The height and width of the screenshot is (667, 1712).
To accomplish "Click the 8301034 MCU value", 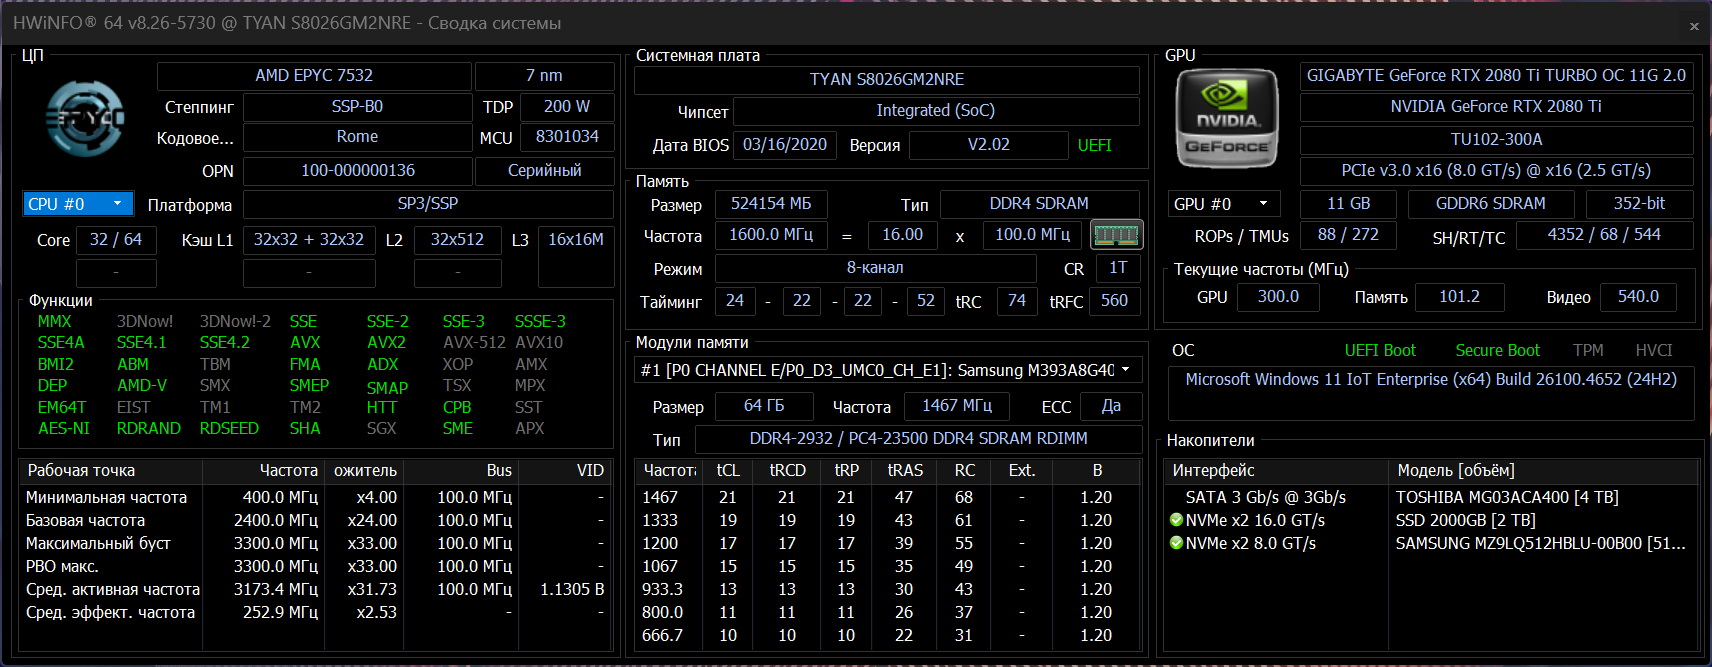I will click(x=566, y=137).
